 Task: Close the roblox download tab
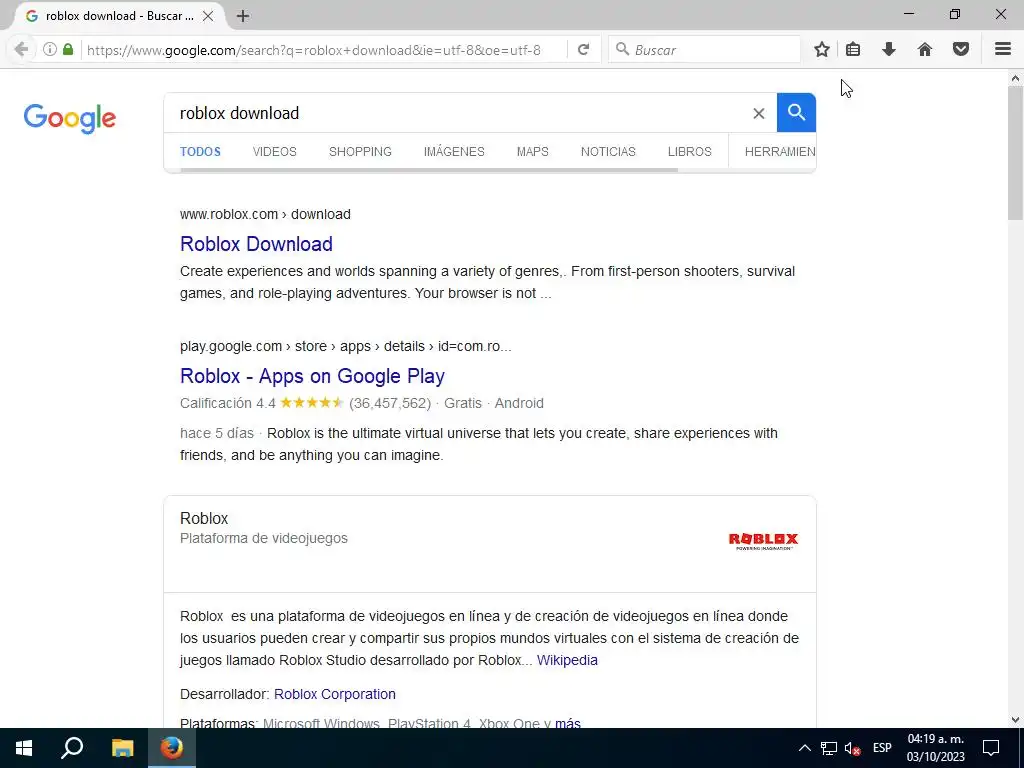click(208, 16)
